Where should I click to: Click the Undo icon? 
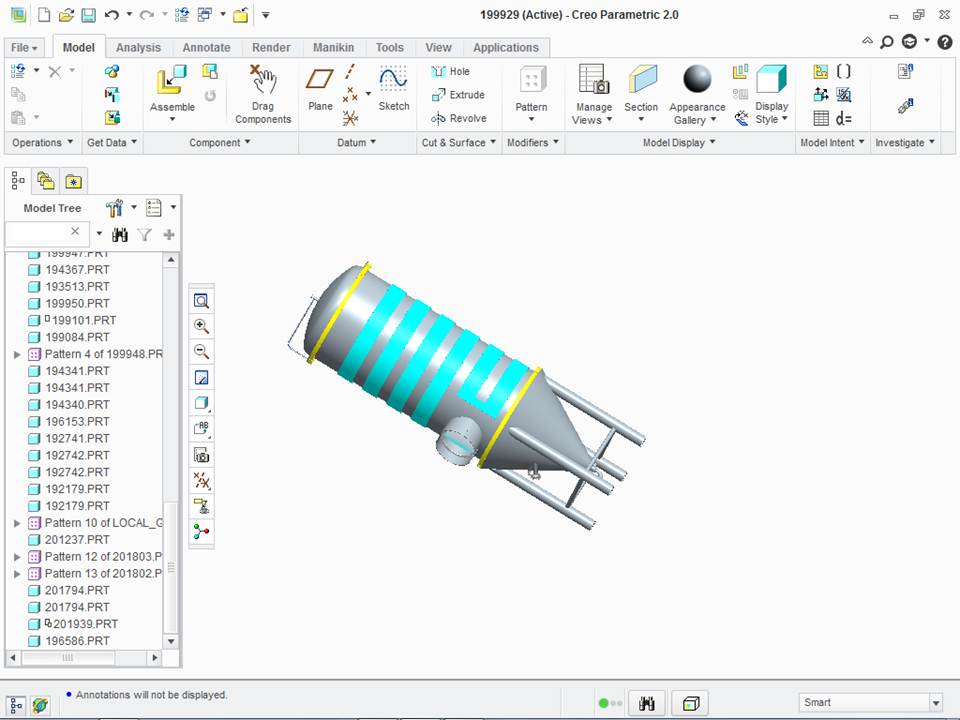point(111,15)
